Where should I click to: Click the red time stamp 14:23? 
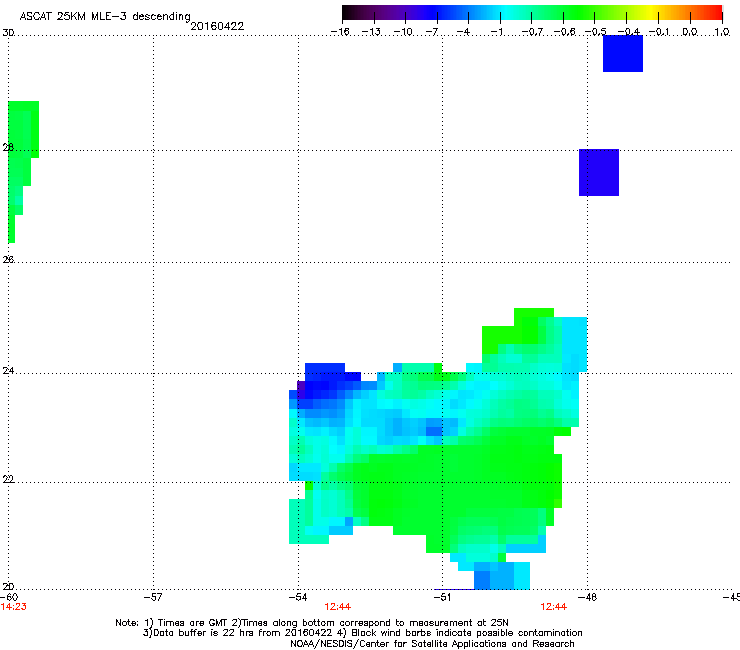(x=13, y=607)
